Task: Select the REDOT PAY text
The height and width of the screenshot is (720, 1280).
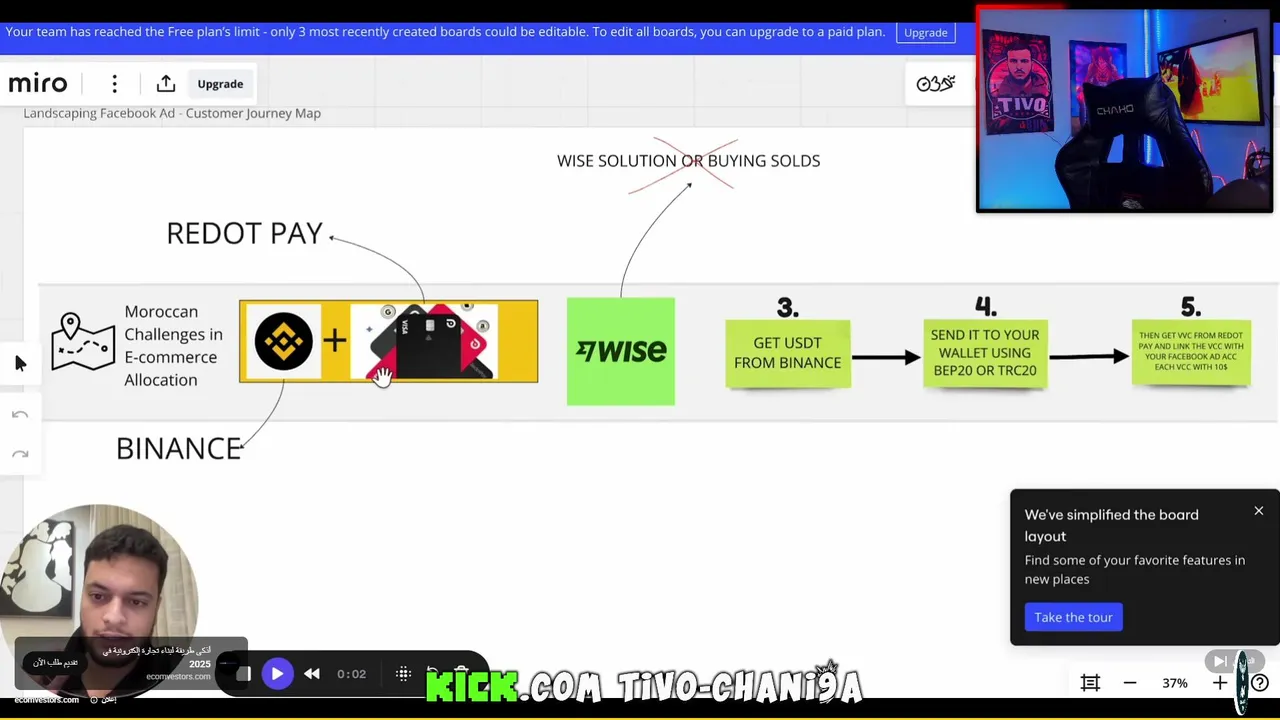Action: [244, 234]
